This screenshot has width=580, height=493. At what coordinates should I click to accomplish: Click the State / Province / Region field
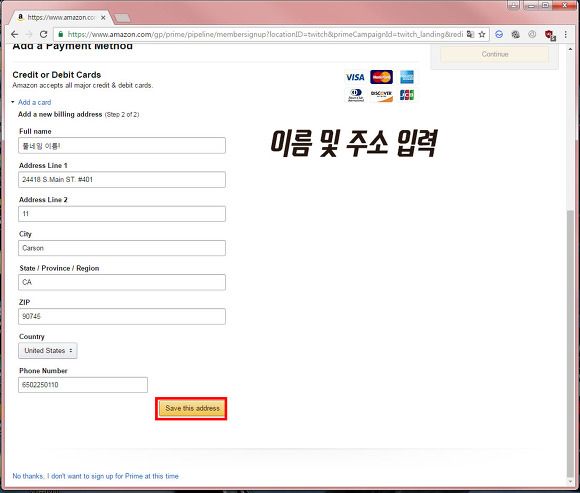click(x=122, y=282)
